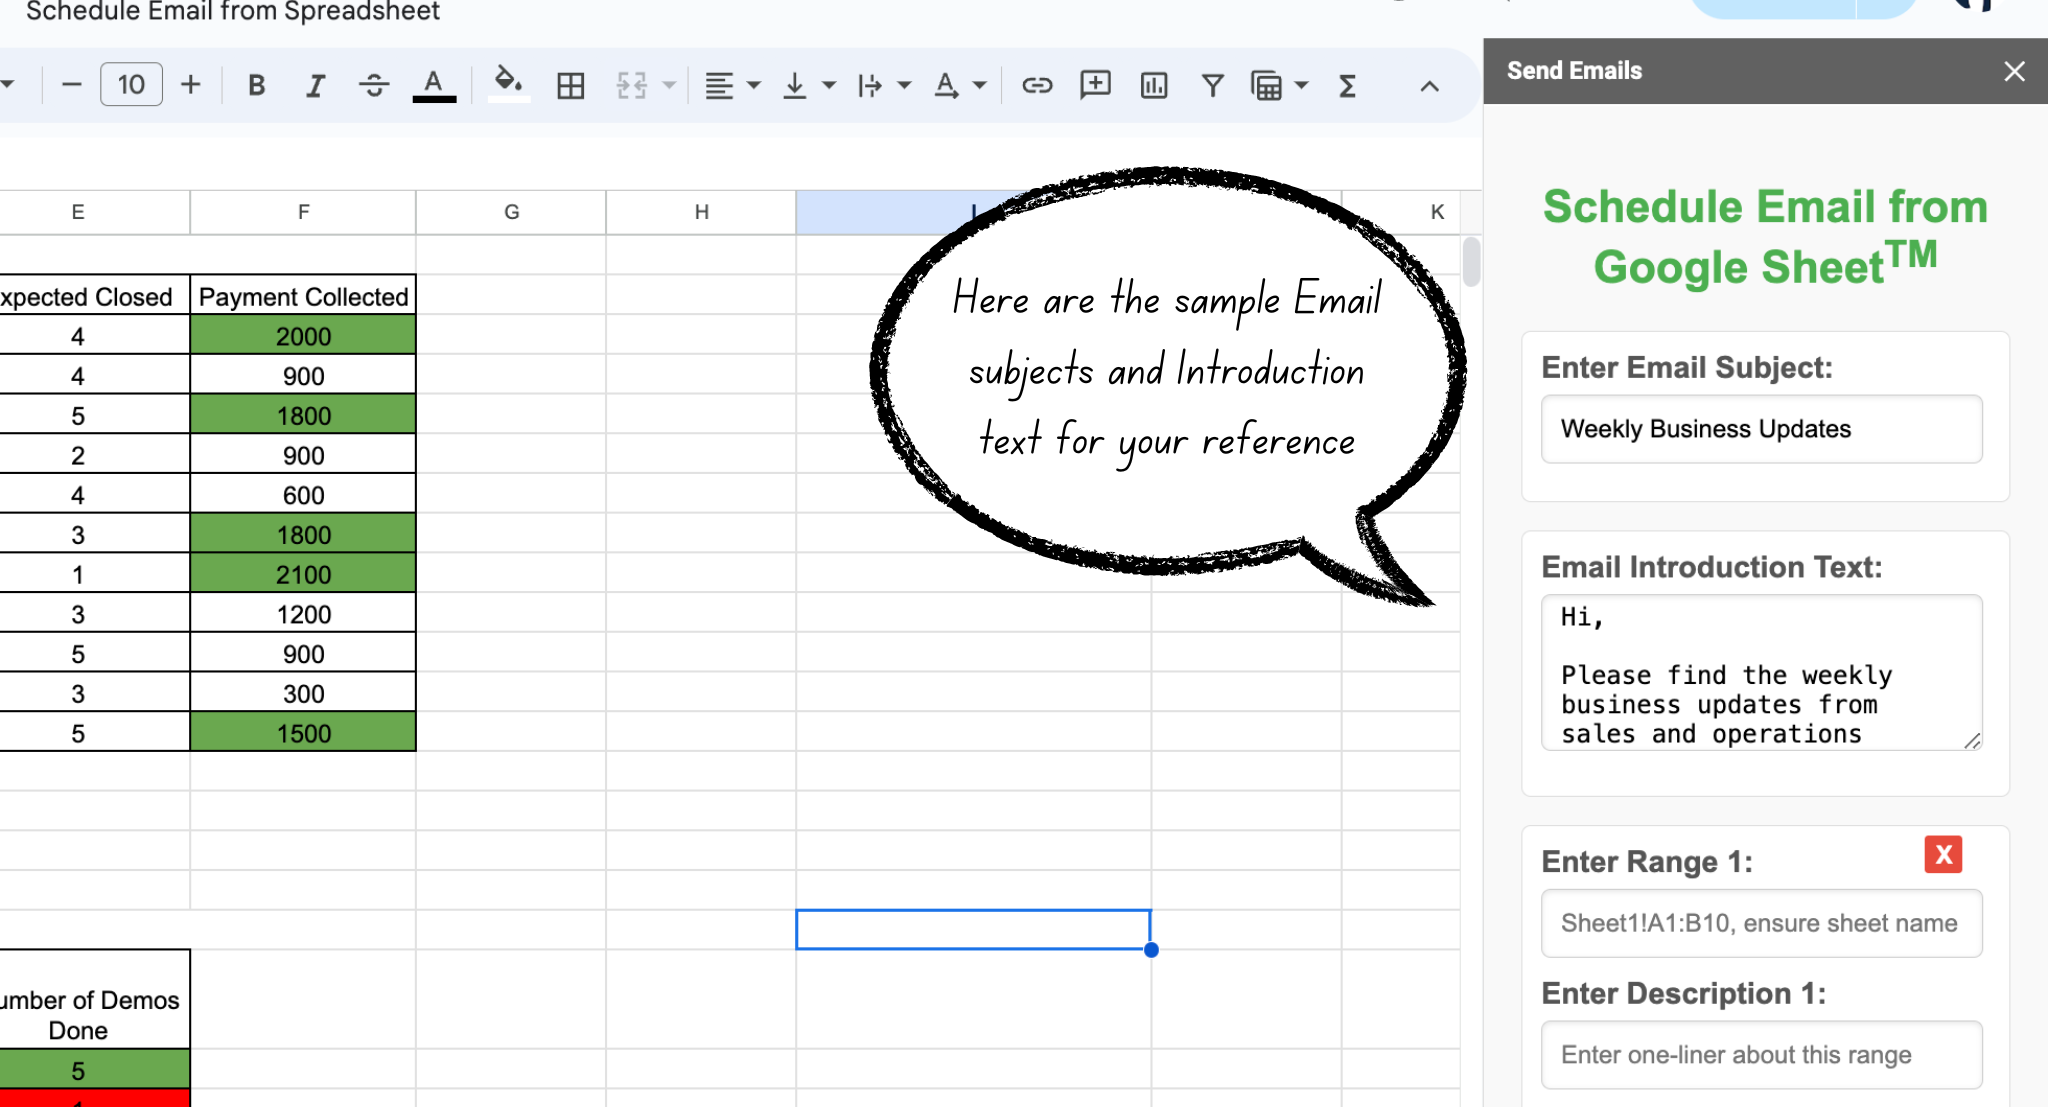Decrease the font size
Viewport: 2048px width, 1107px height.
[71, 85]
